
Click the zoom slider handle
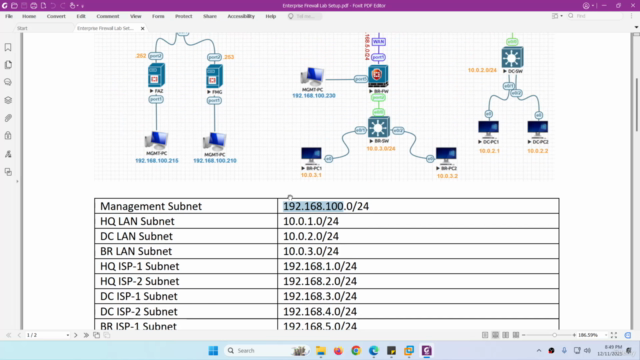554,335
